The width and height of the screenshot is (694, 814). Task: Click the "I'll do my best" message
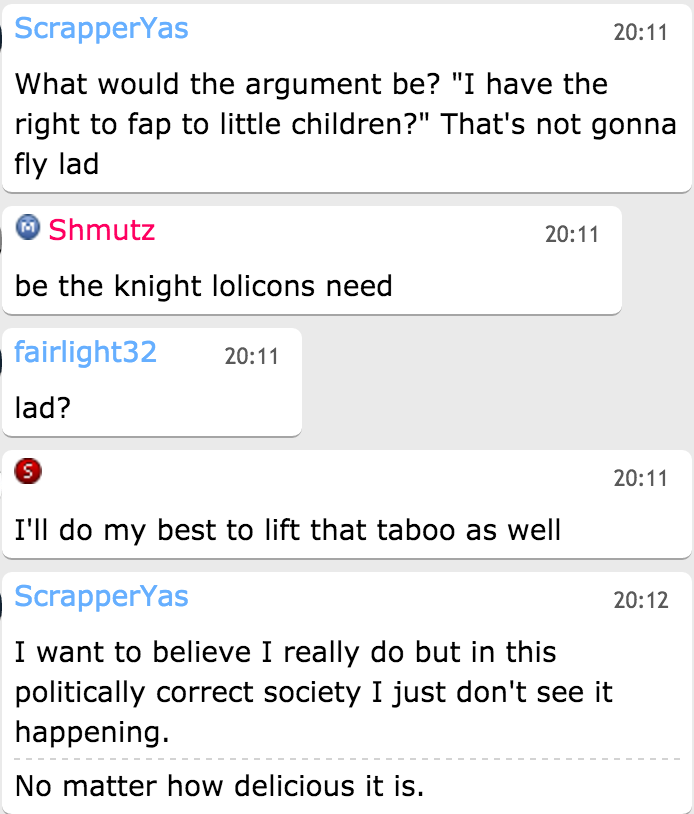288,529
